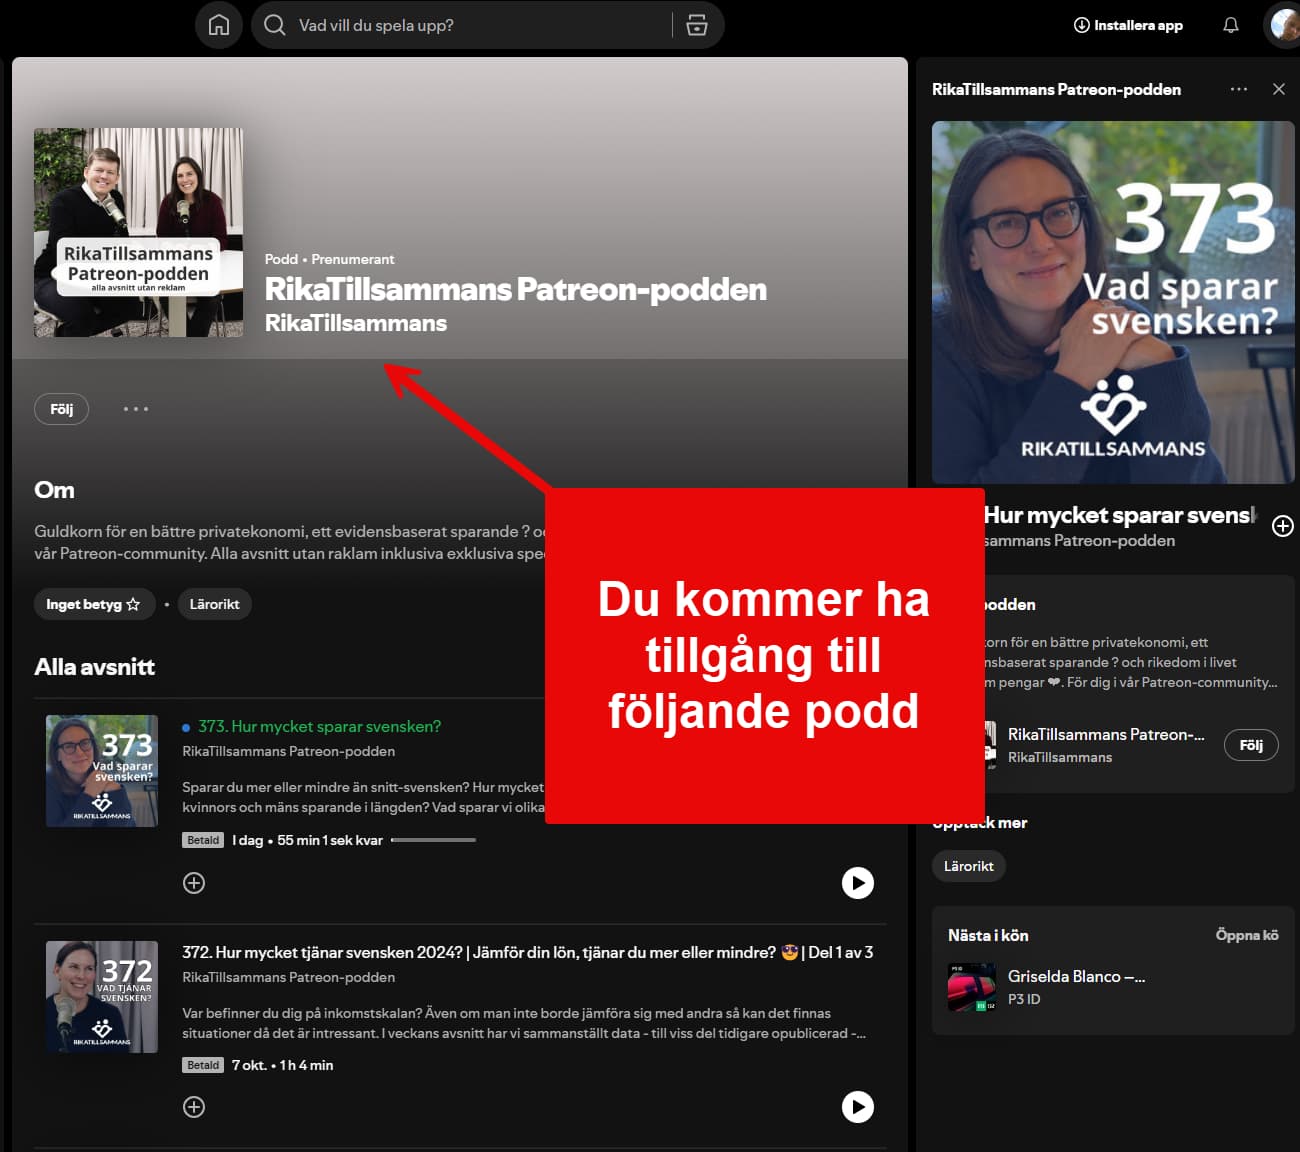Click the Installera app button

click(1128, 25)
